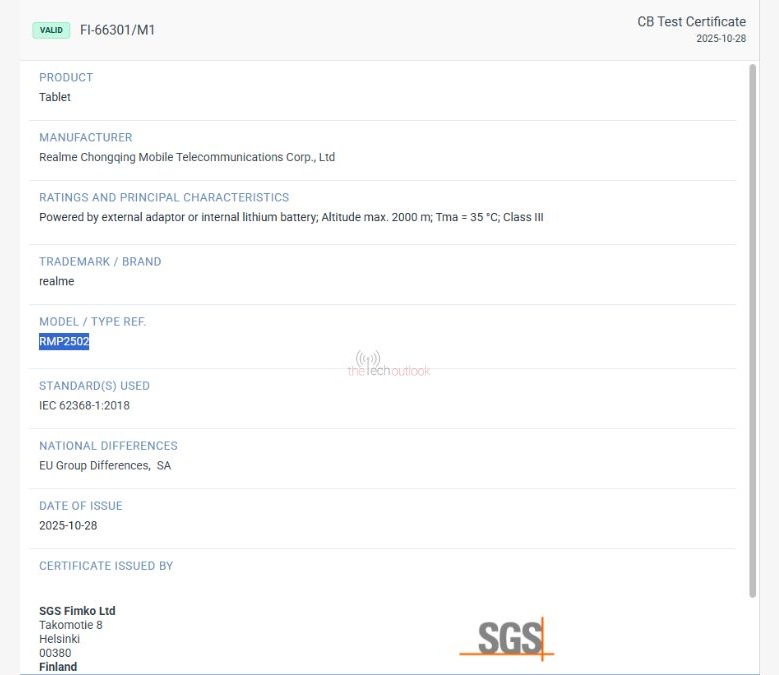
Task: Click the vertical scrollbar thumb
Action: 752,330
